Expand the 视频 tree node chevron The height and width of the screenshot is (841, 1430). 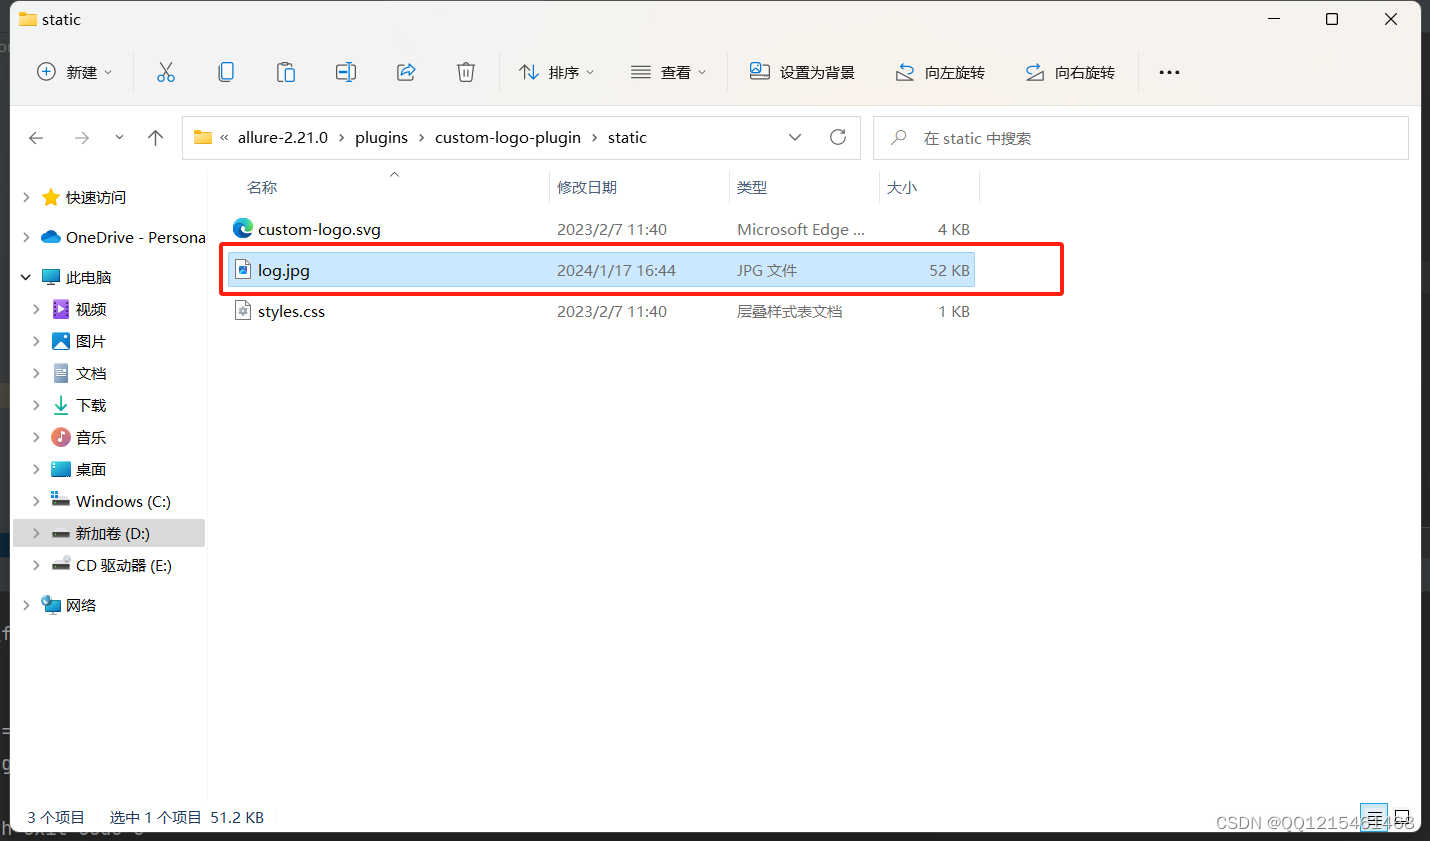[36, 309]
